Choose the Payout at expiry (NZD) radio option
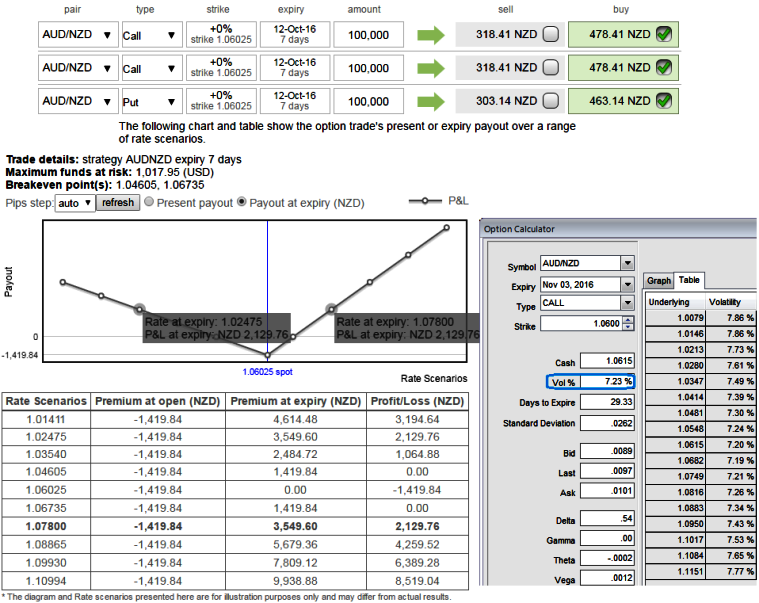The image size is (759, 603). coord(242,202)
